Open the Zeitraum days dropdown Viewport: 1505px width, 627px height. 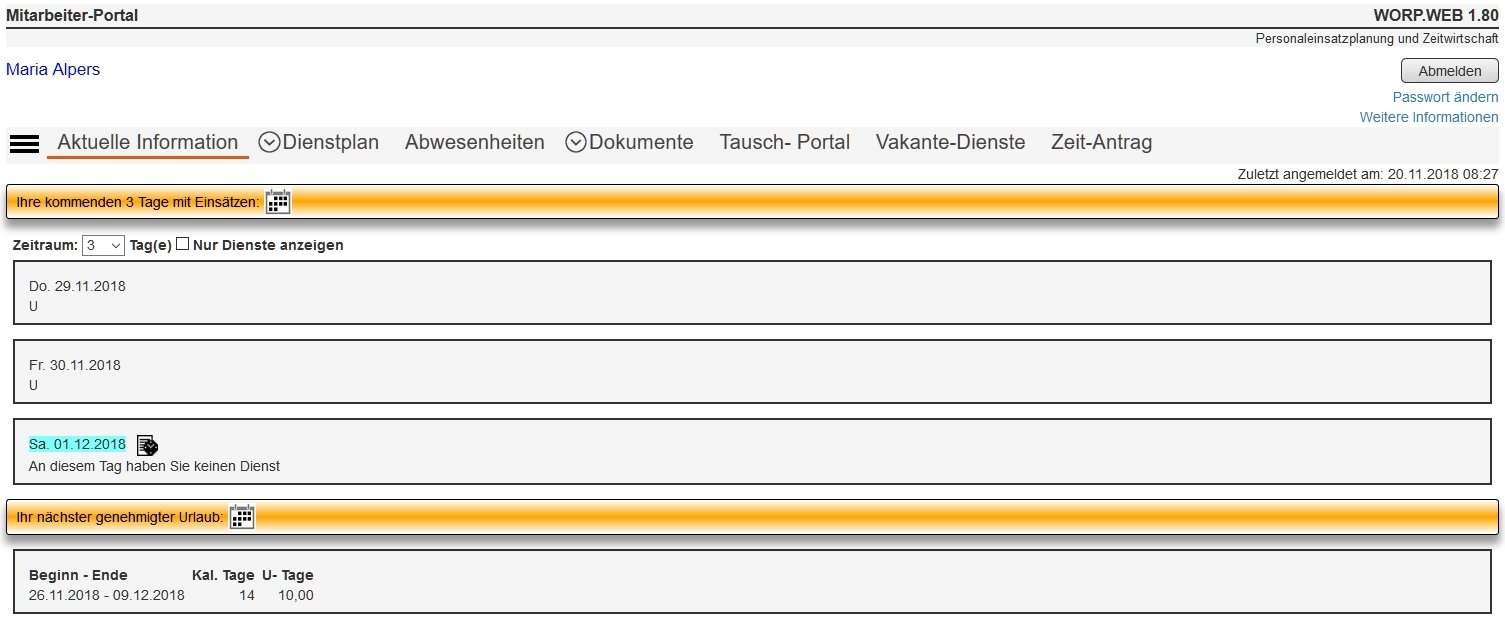pos(103,245)
